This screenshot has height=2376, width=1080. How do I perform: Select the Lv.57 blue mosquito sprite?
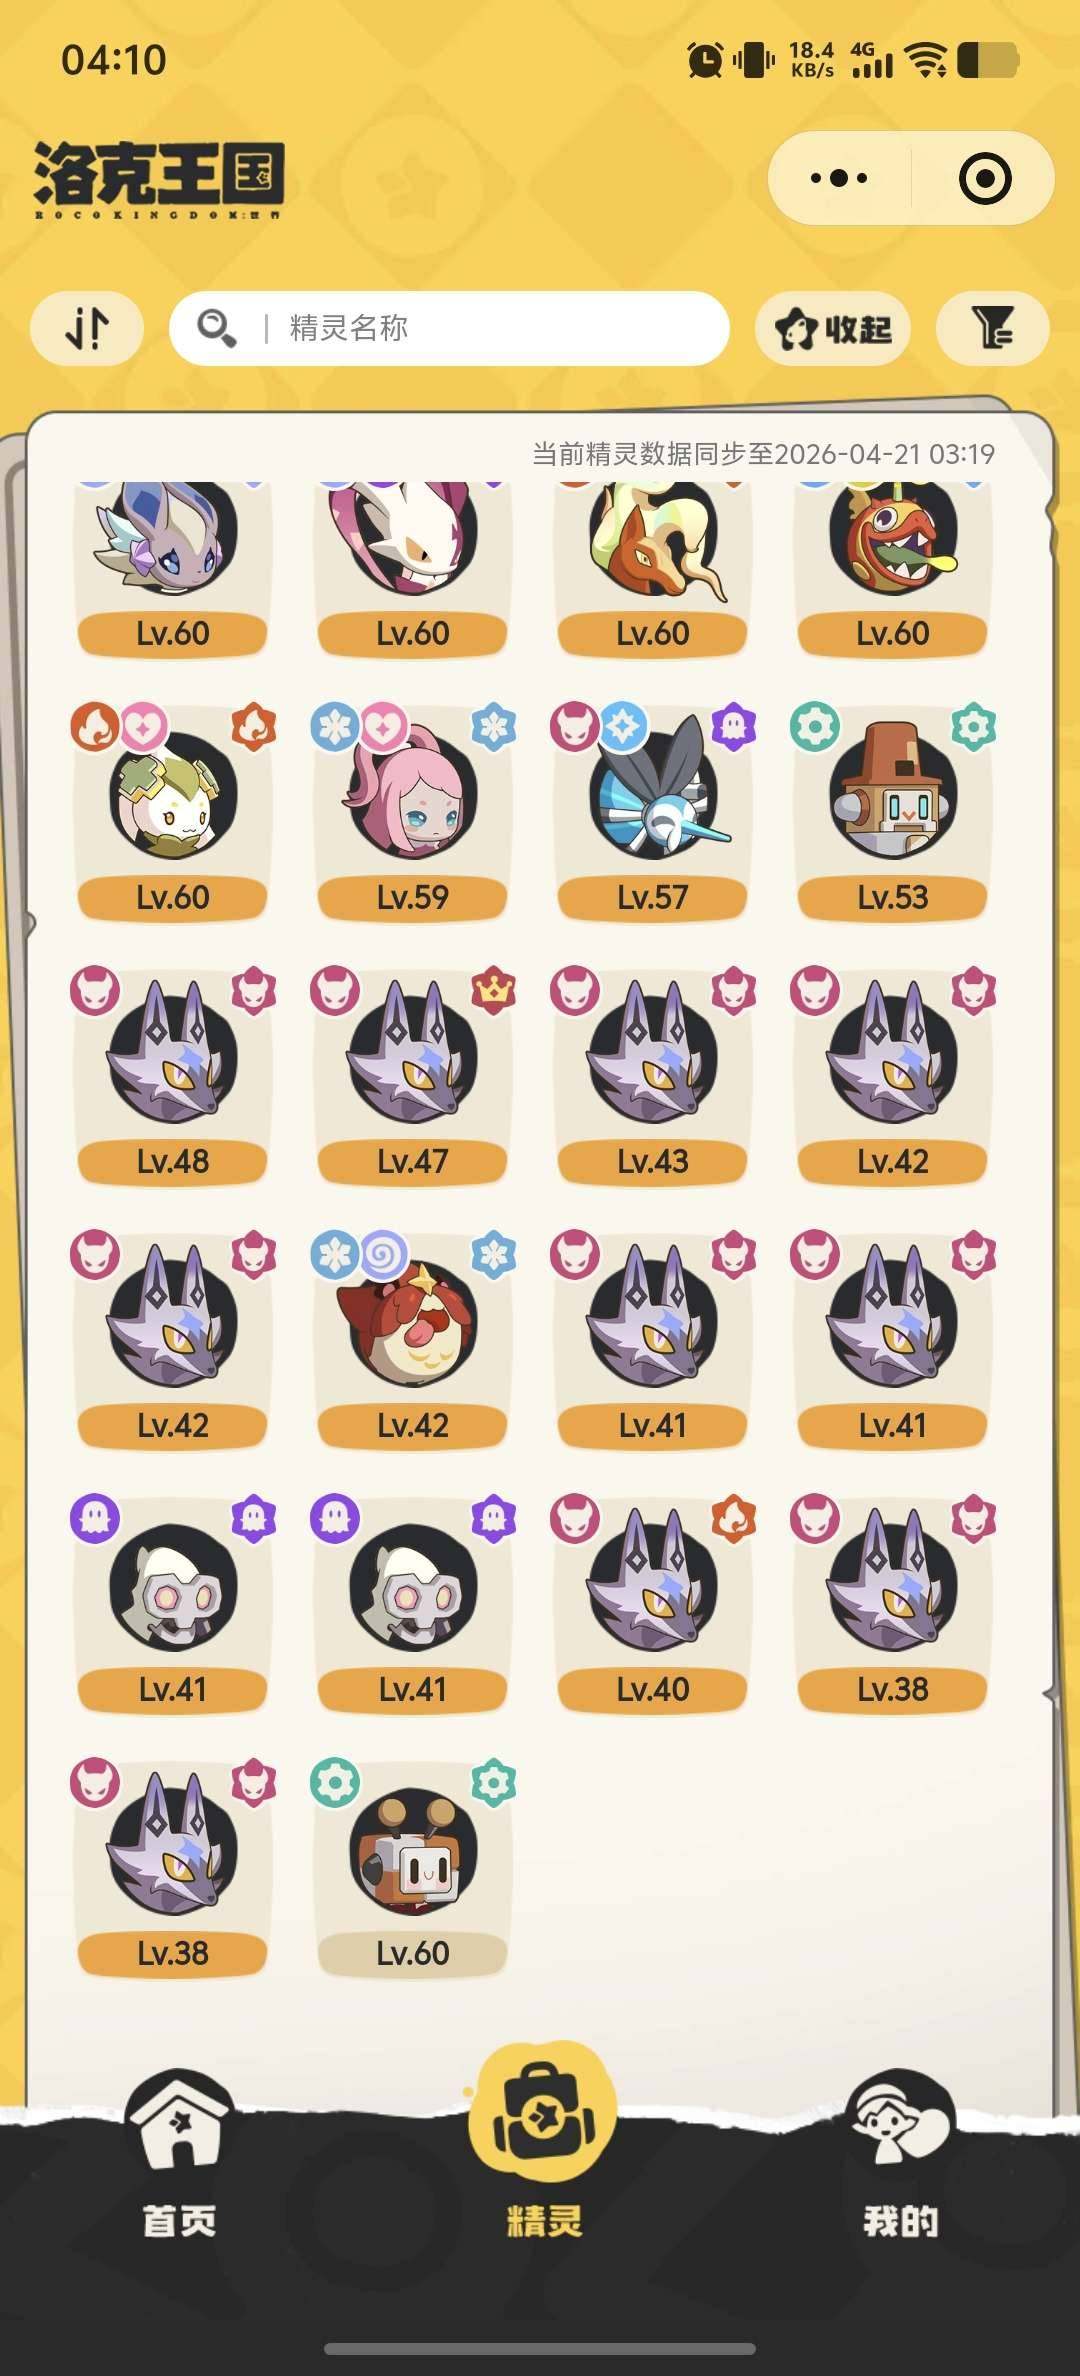653,812
